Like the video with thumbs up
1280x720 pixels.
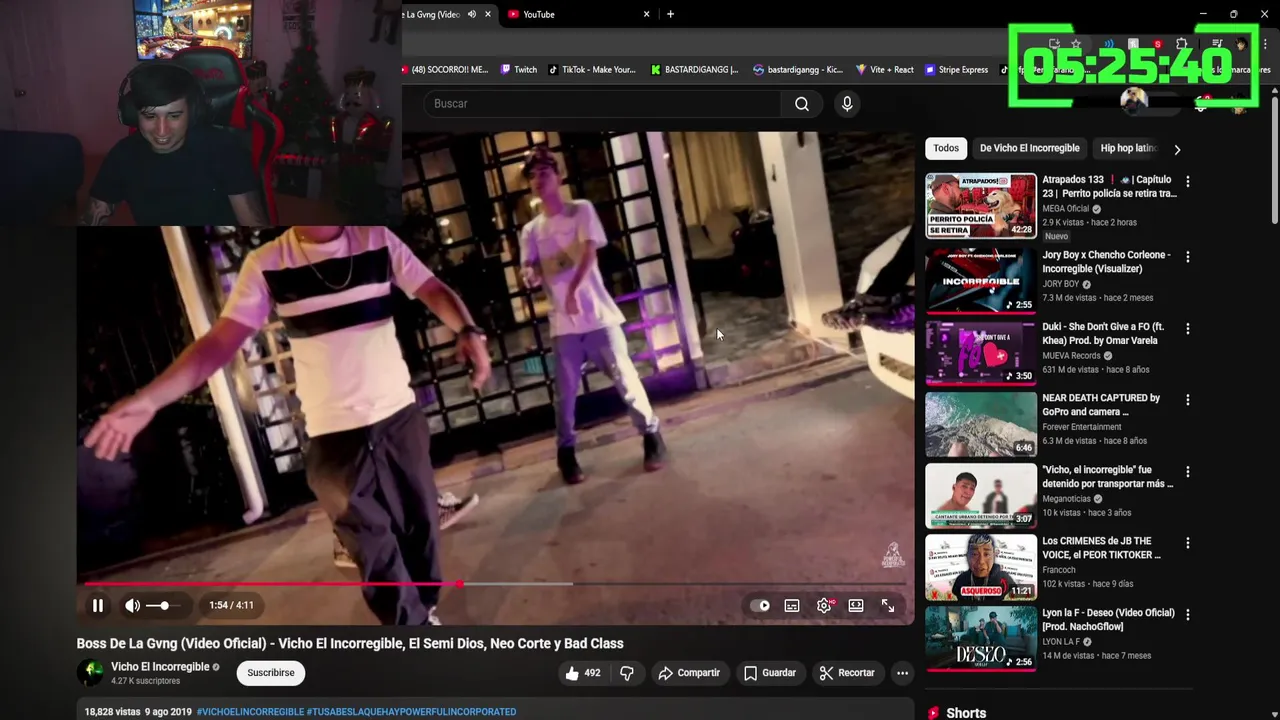tap(582, 673)
